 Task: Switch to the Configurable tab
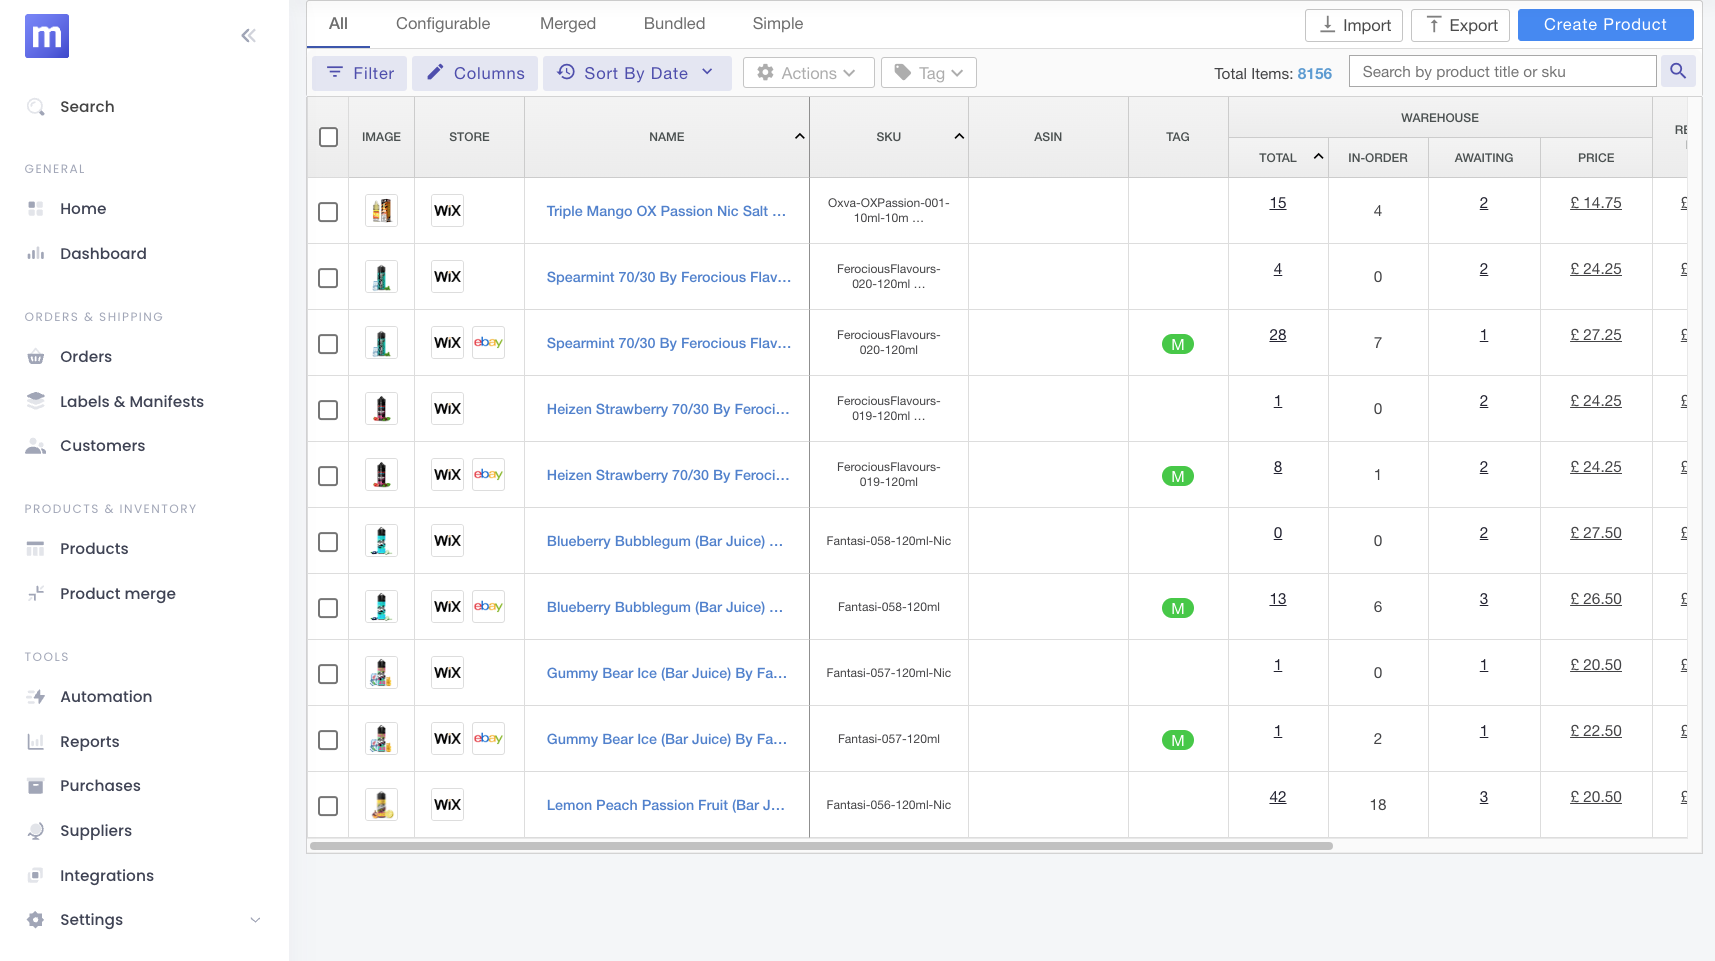442,23
